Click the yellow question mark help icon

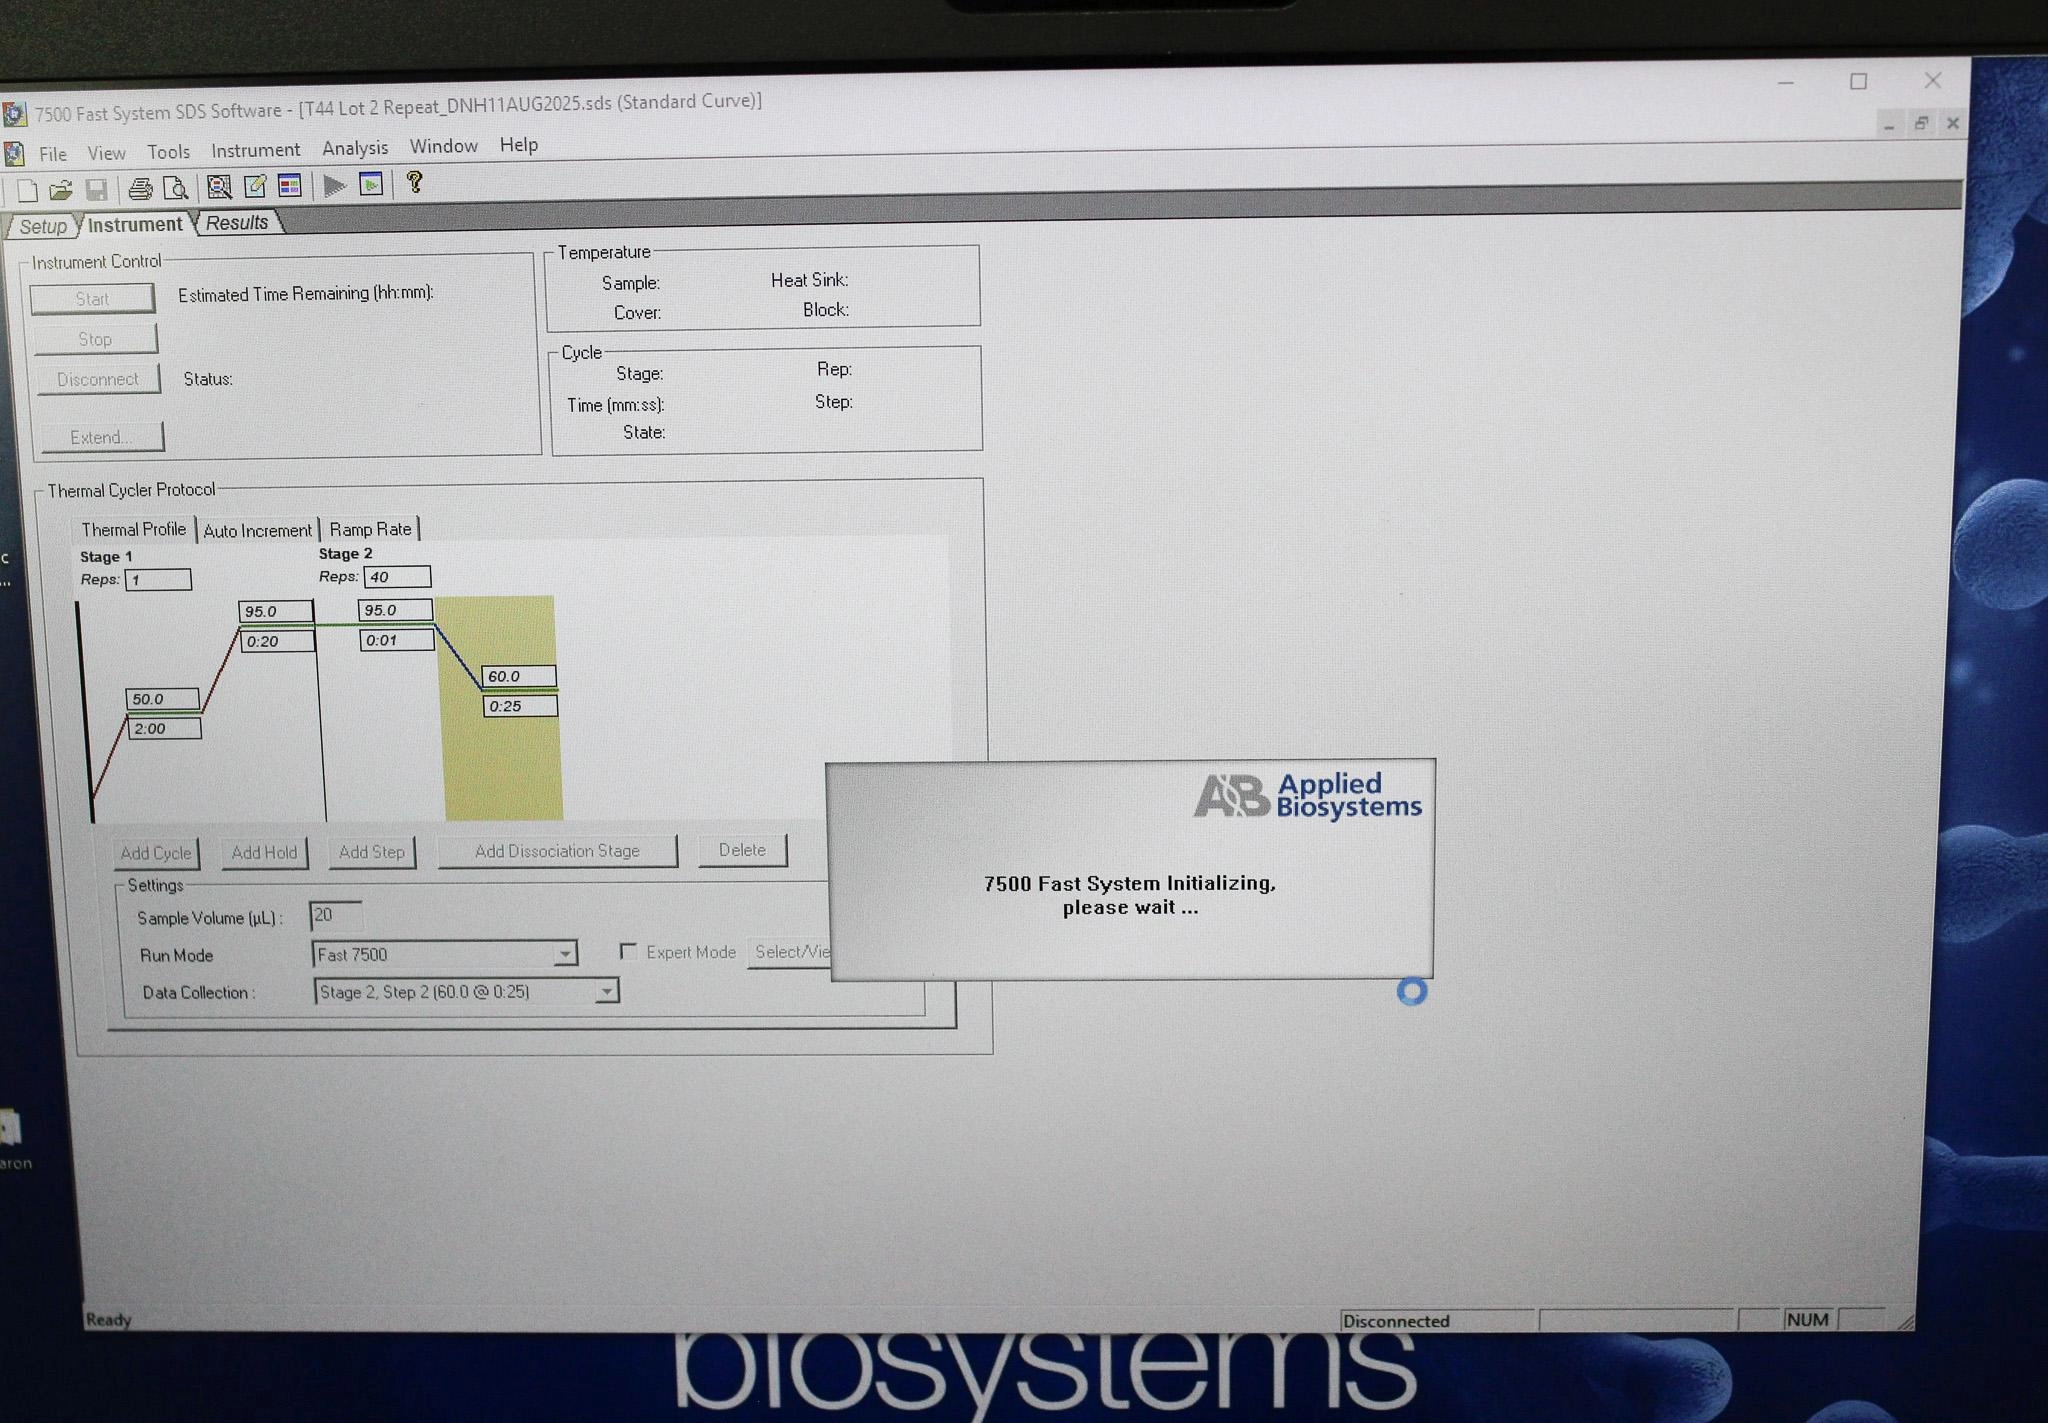pos(414,183)
